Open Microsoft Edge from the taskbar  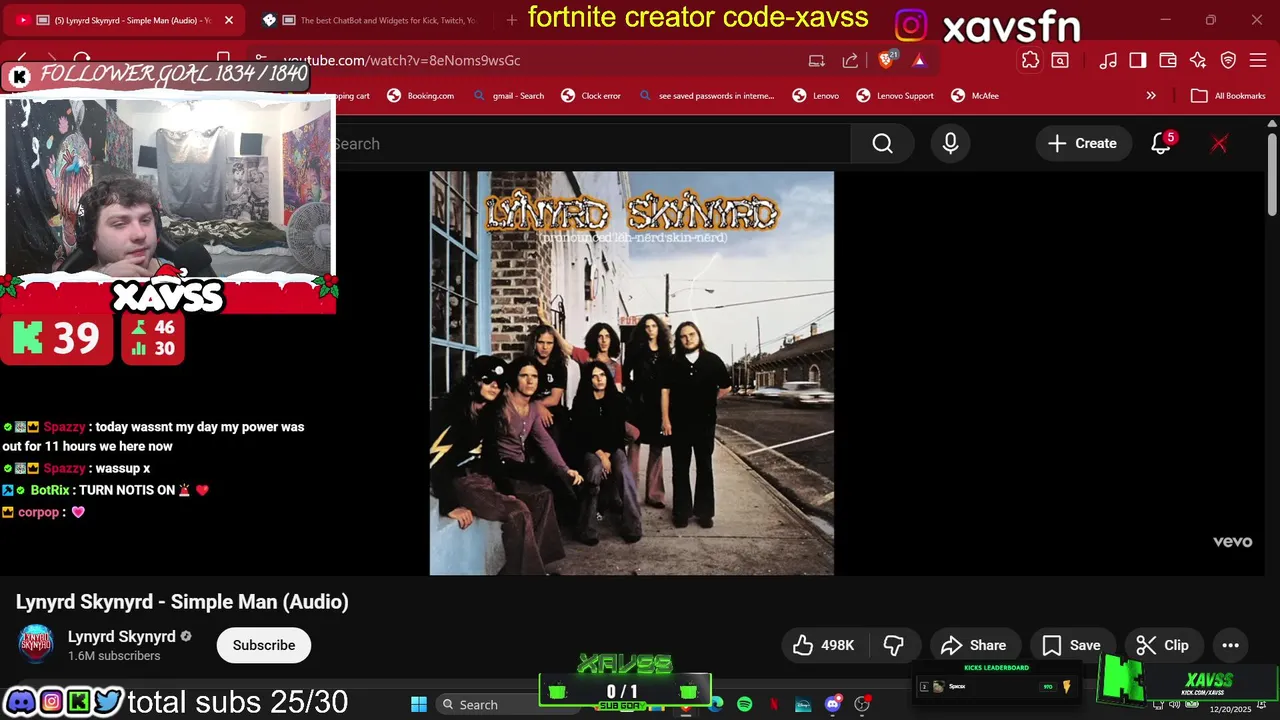[716, 704]
